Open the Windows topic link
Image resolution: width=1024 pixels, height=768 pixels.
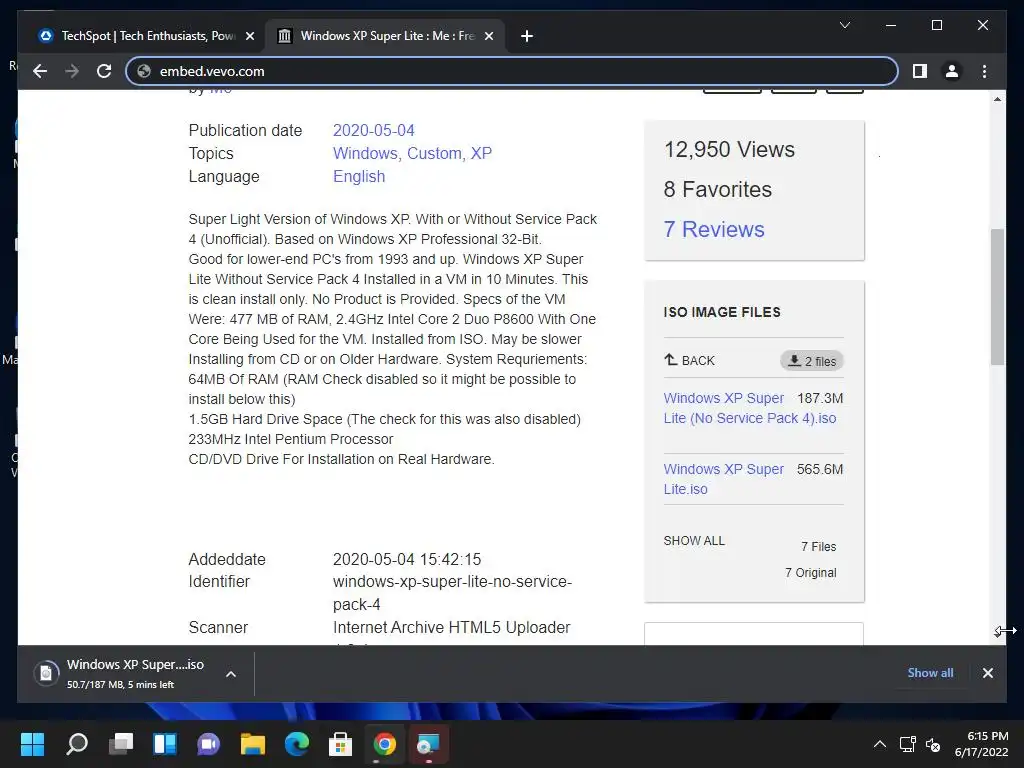click(x=366, y=153)
